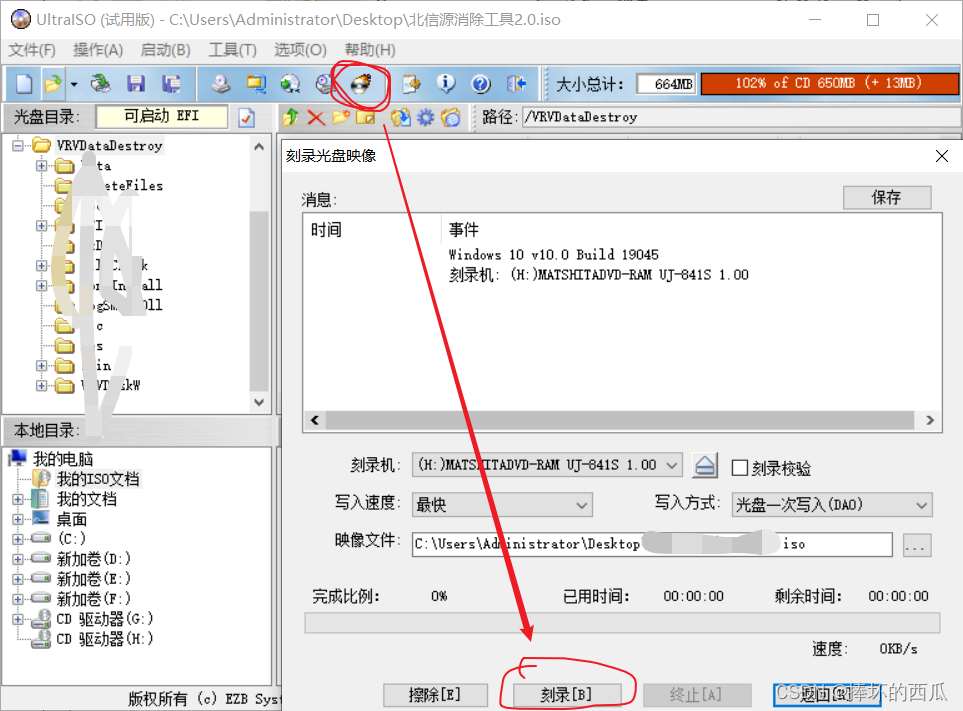Click the image properties checkmark icon
The width and height of the screenshot is (963, 711).
(x=247, y=117)
